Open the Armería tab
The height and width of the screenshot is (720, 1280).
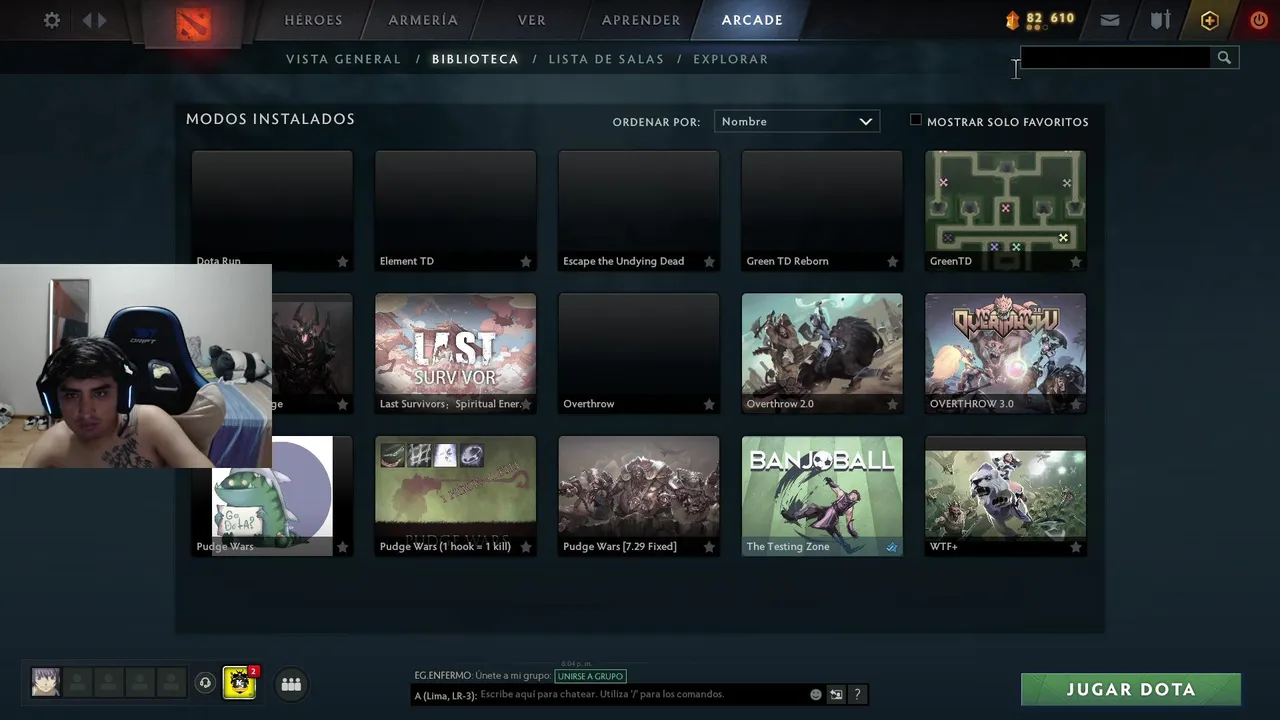423,20
